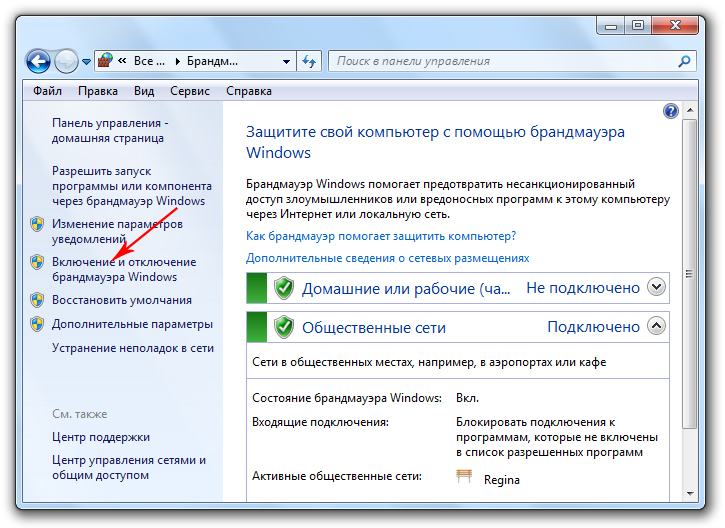Screen dimensions: 725x528
Task: Open 'Центр поддержки' link
Action: [x=101, y=437]
